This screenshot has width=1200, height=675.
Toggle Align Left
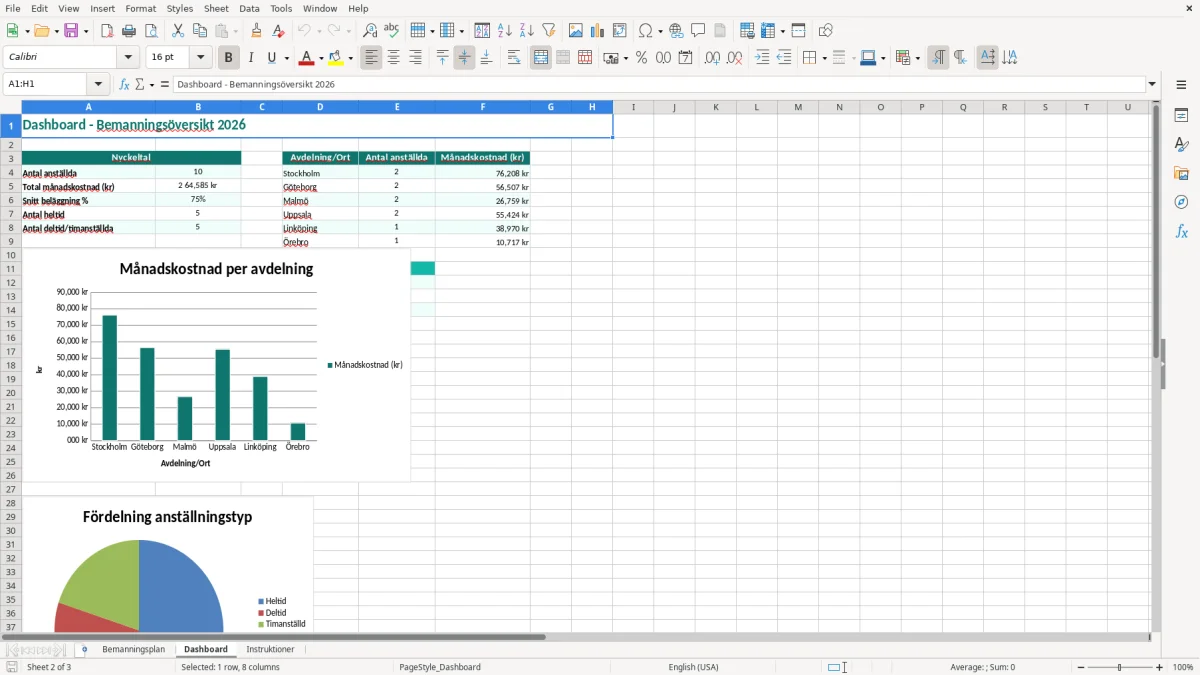[x=371, y=58]
